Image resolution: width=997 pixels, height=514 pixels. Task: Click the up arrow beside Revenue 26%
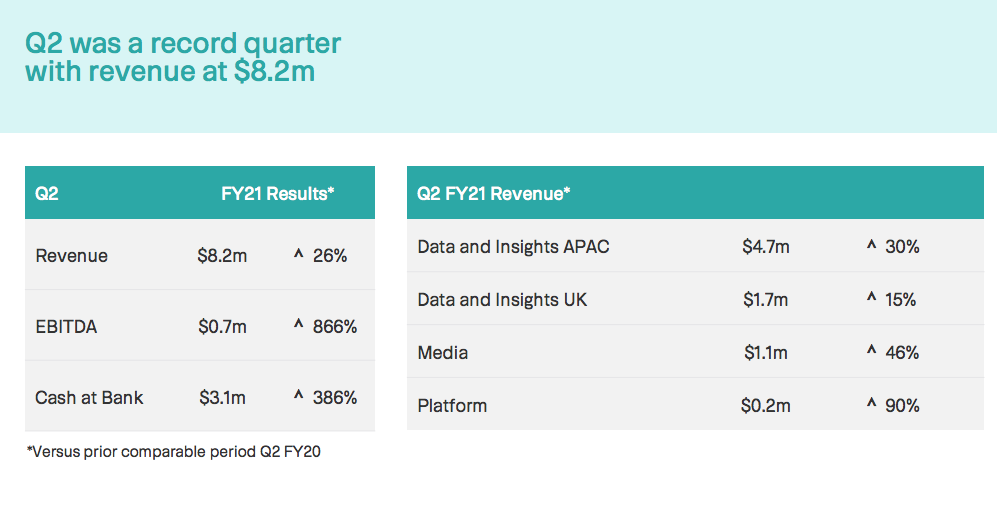pyautogui.click(x=298, y=254)
